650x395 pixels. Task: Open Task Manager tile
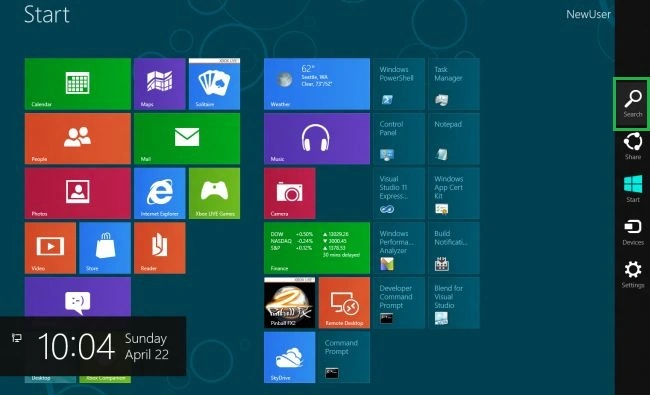[454, 84]
